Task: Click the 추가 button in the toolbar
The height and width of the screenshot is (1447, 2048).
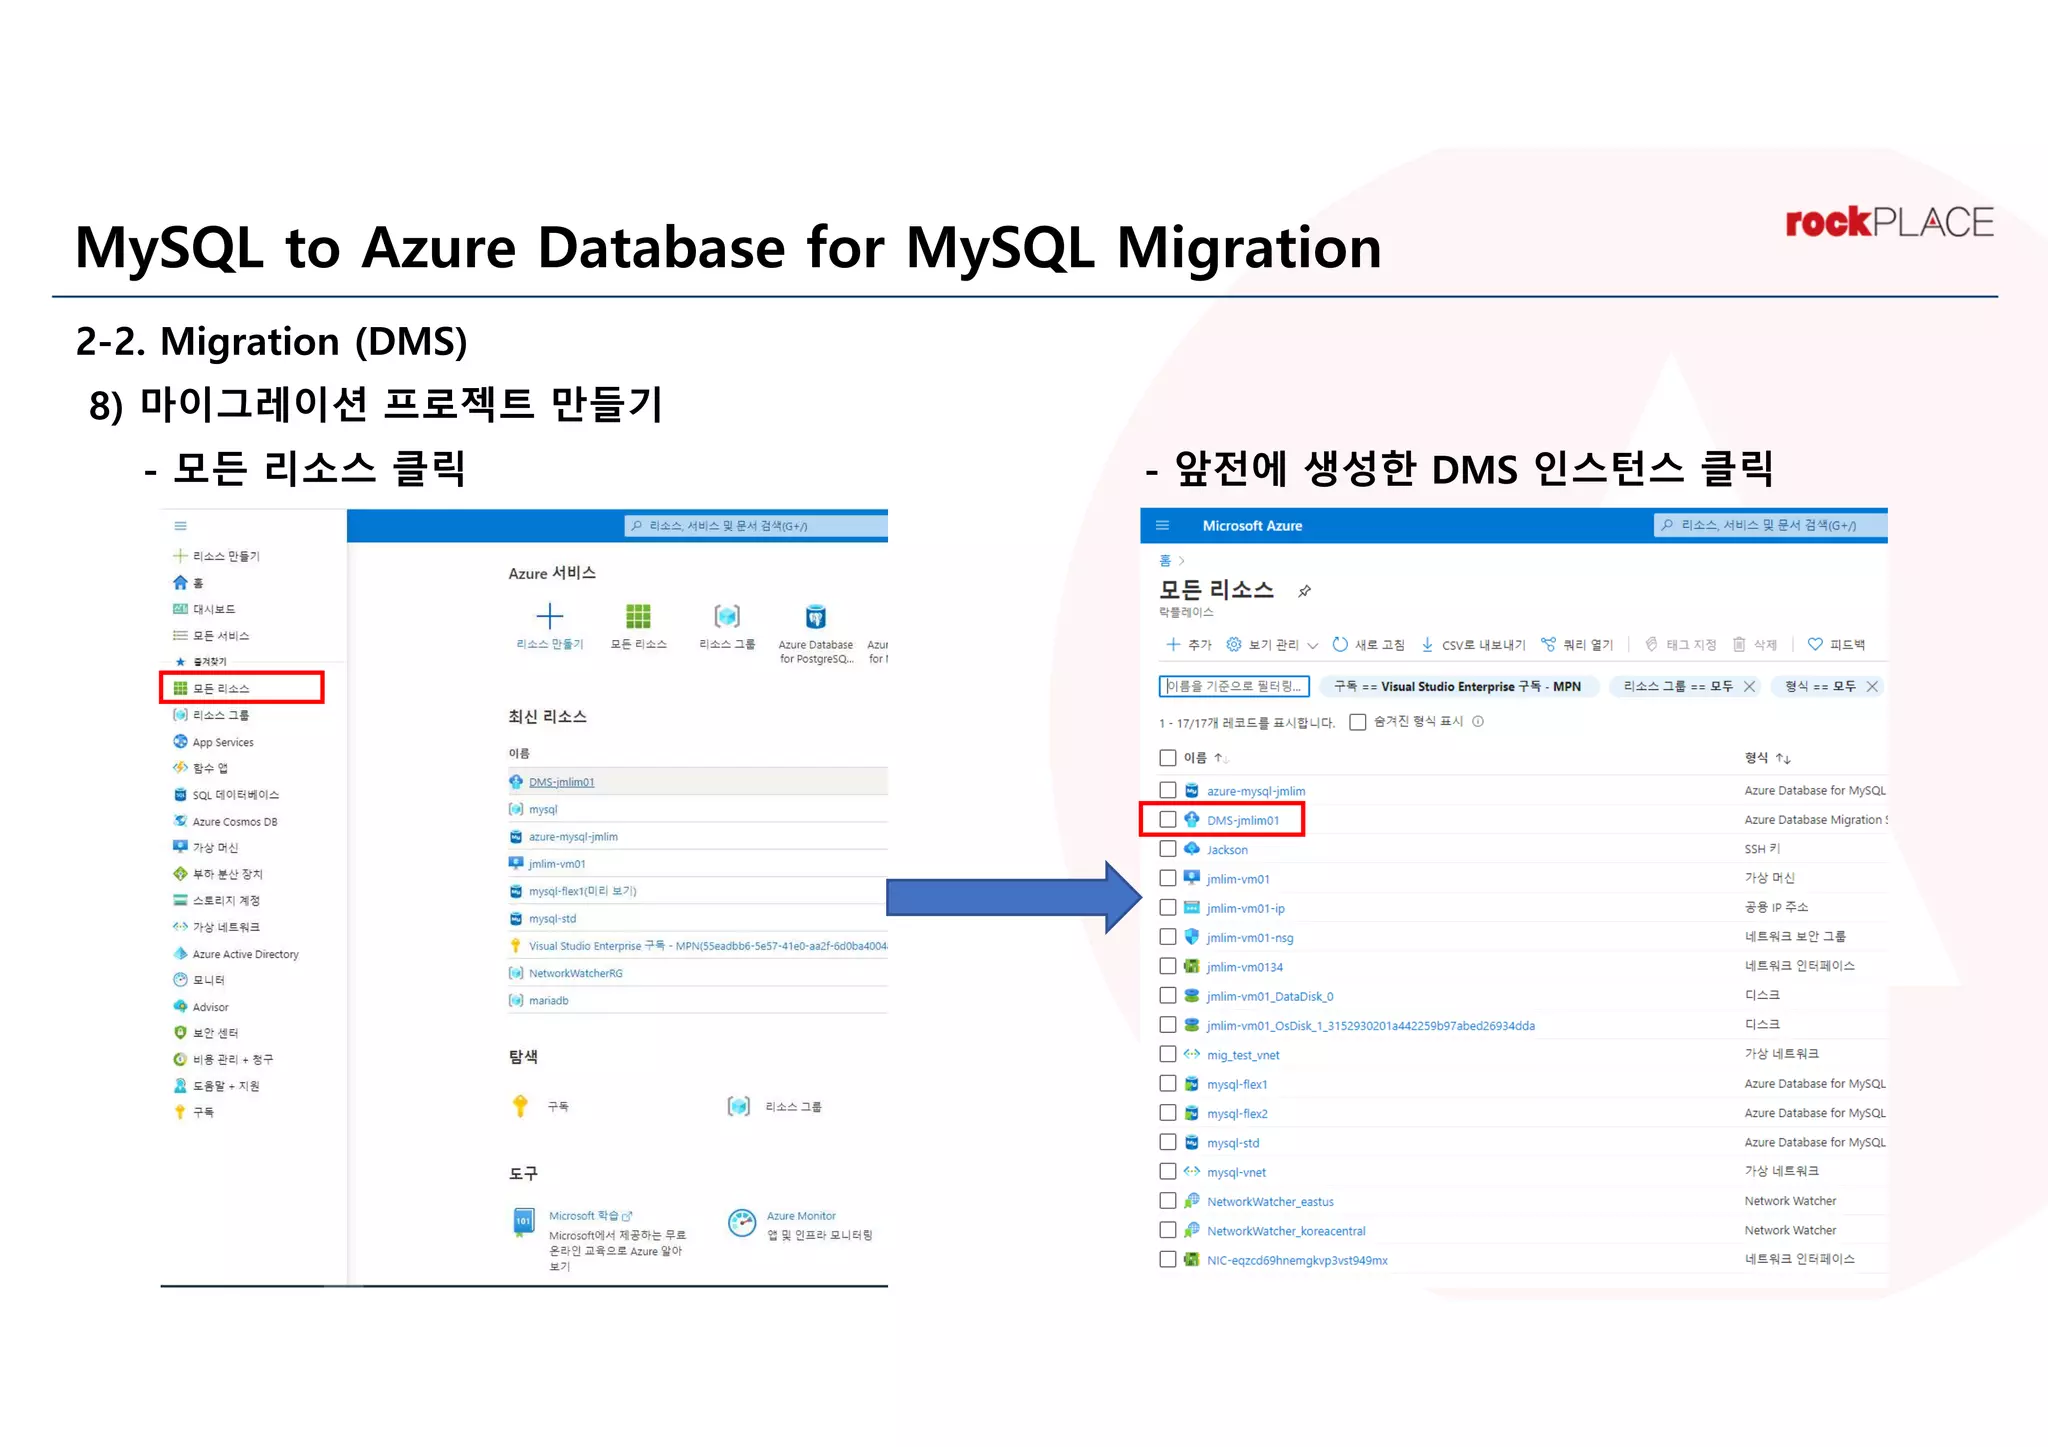Action: click(x=1188, y=645)
